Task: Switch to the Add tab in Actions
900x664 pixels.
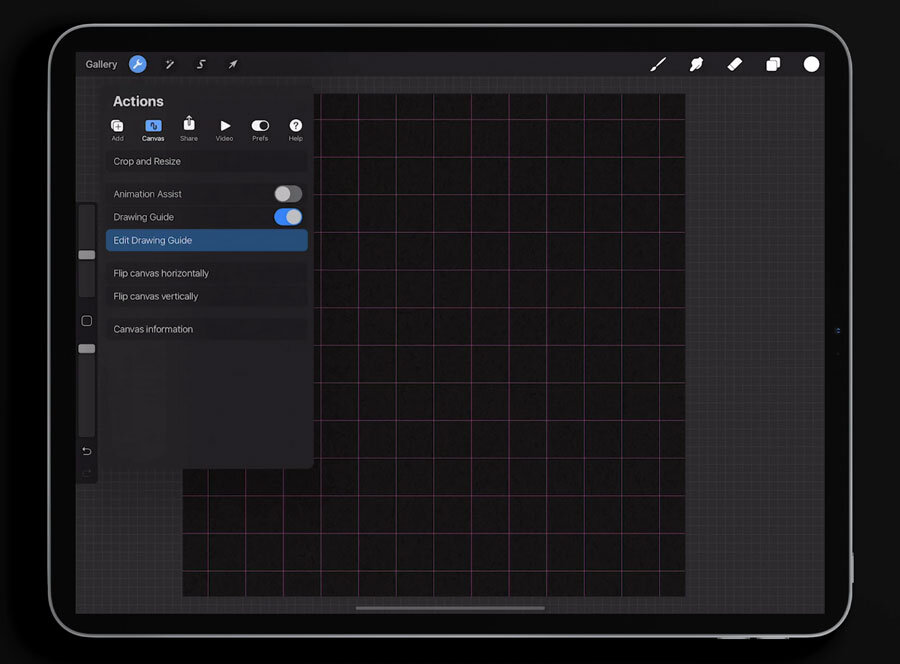Action: point(117,130)
